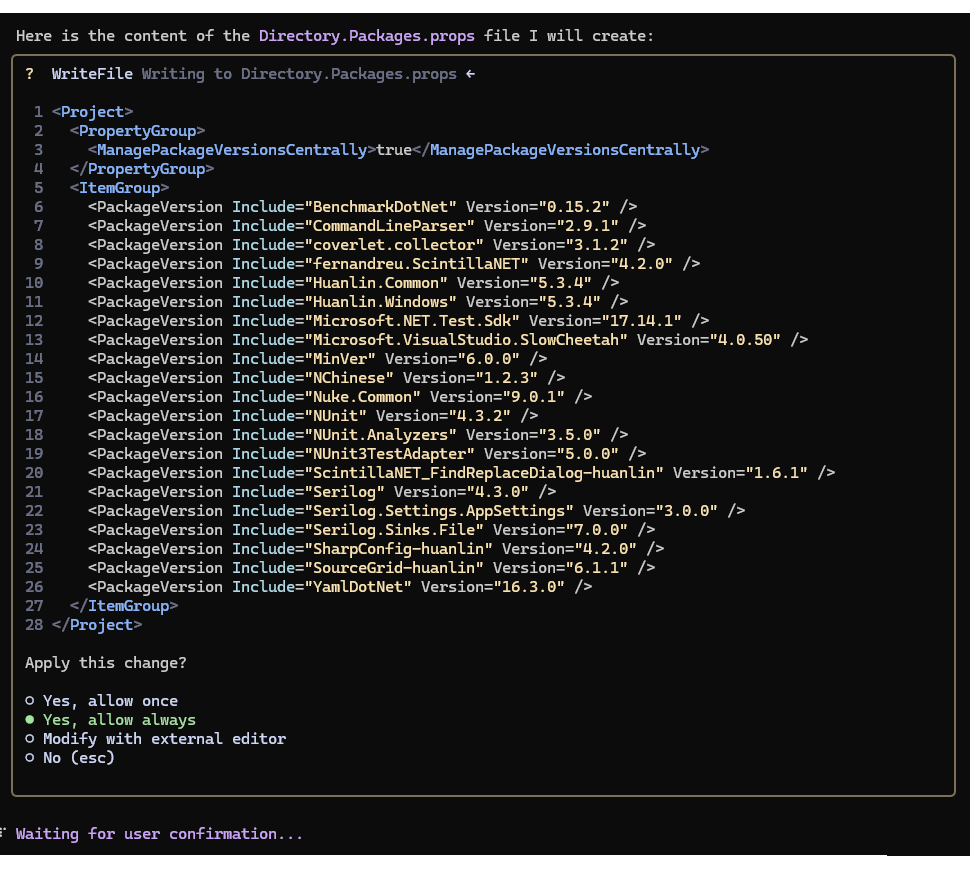The height and width of the screenshot is (871, 970).
Task: Pick the "No (esc)" option
Action: 70,758
